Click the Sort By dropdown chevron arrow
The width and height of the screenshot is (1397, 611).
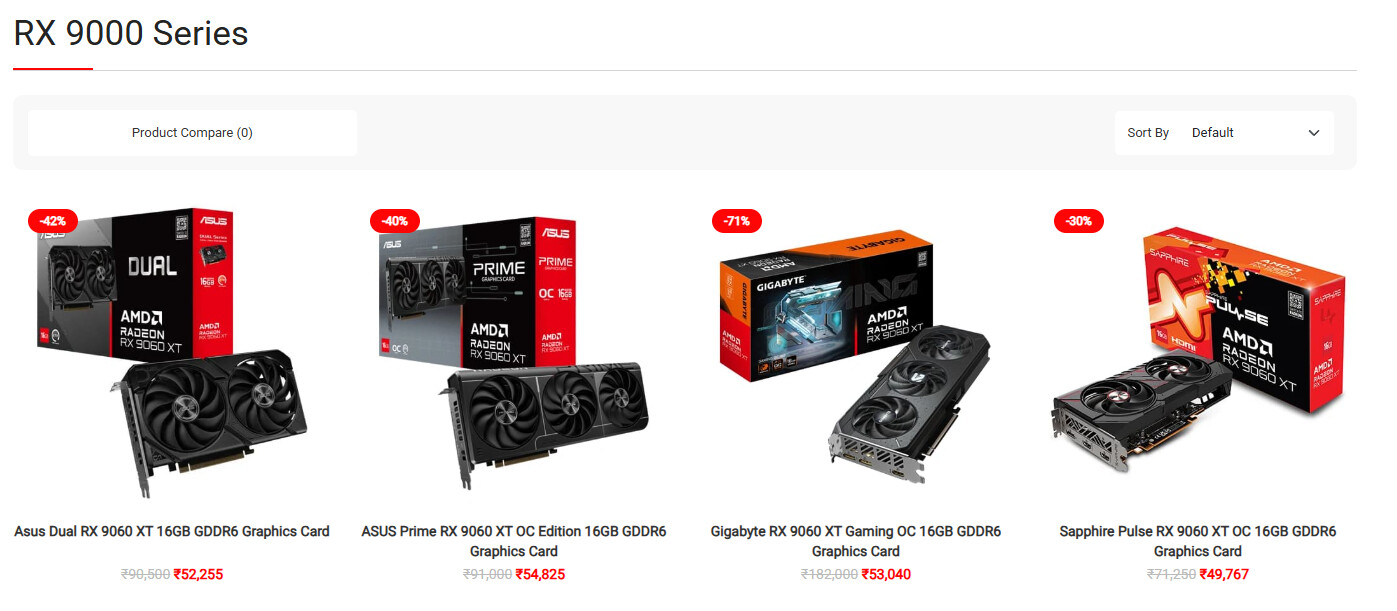coord(1314,133)
